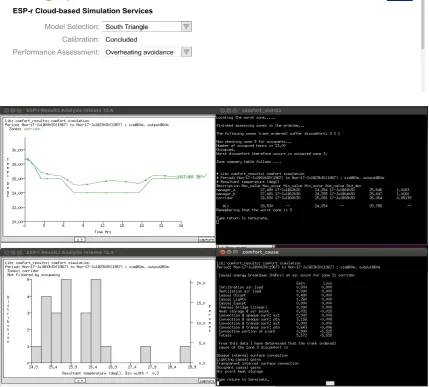
Task: Click Air point heat storage line
Action: coord(241,371)
